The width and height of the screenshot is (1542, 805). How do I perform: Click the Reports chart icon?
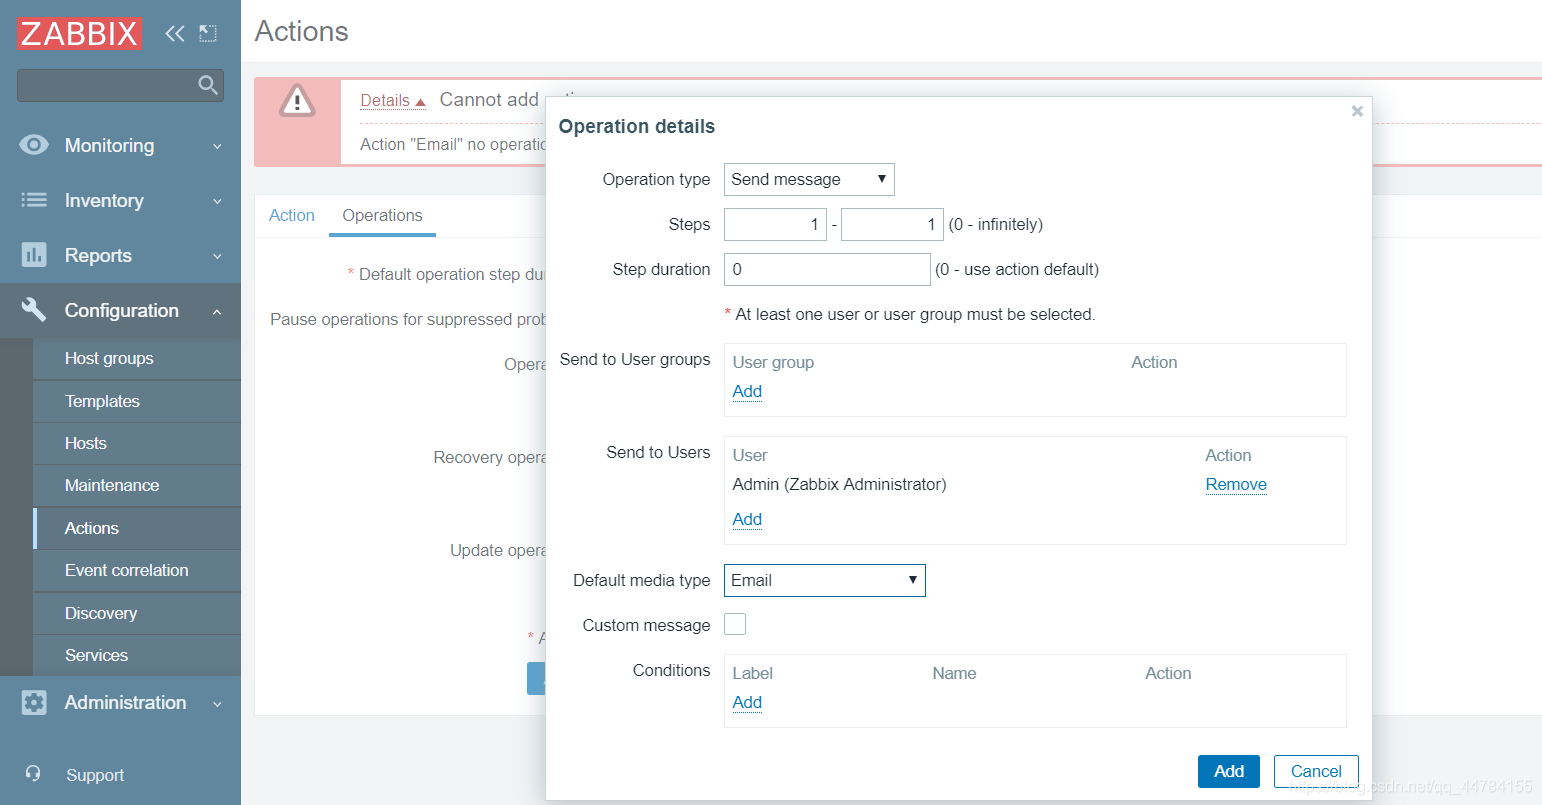click(x=34, y=255)
